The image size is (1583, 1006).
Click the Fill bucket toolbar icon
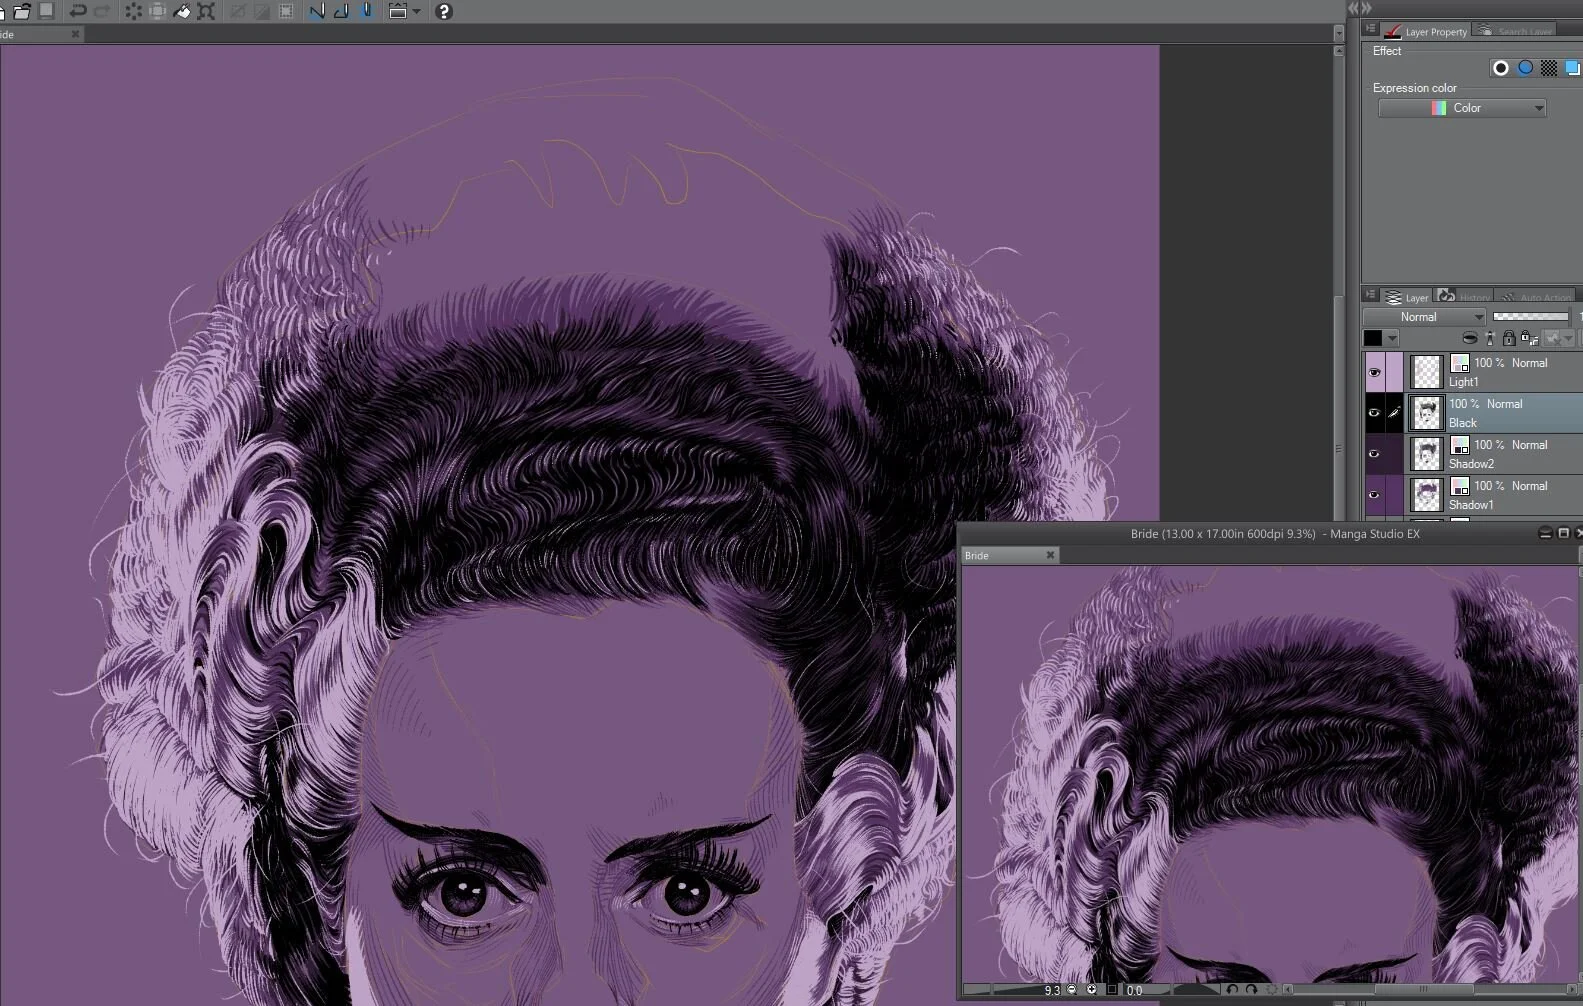(x=182, y=11)
